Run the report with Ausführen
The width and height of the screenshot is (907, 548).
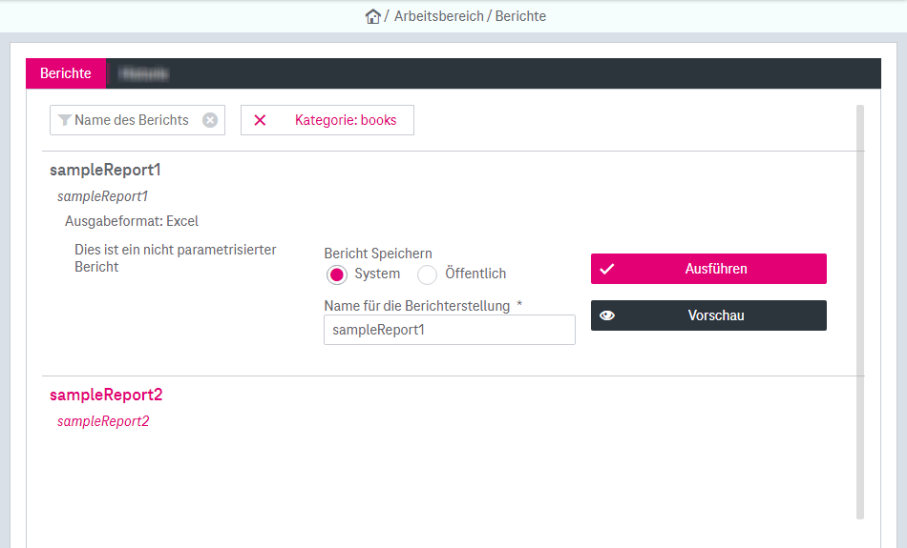[x=715, y=269]
